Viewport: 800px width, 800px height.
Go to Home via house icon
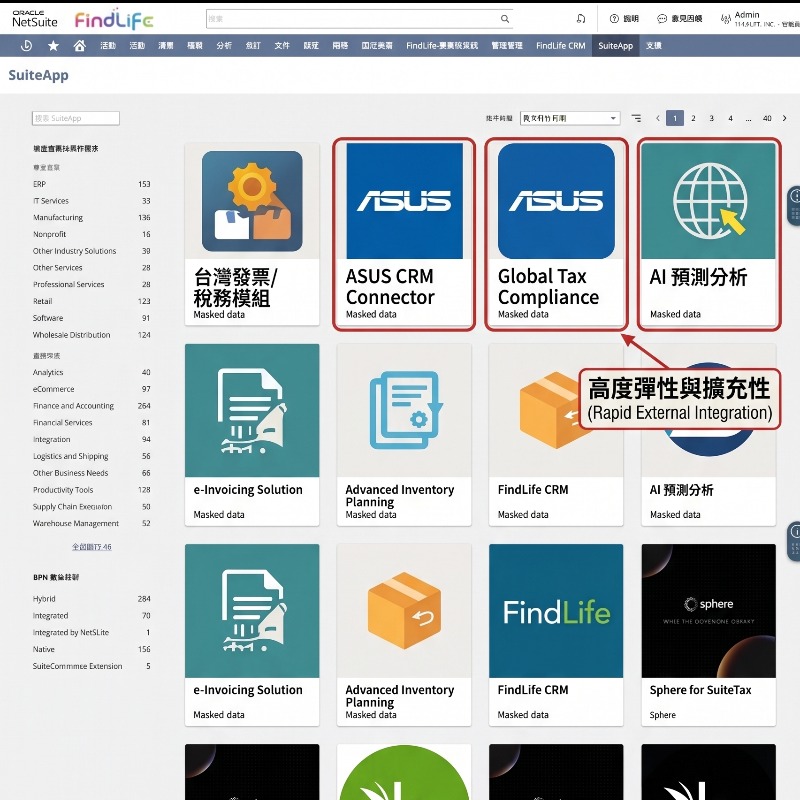pos(79,46)
